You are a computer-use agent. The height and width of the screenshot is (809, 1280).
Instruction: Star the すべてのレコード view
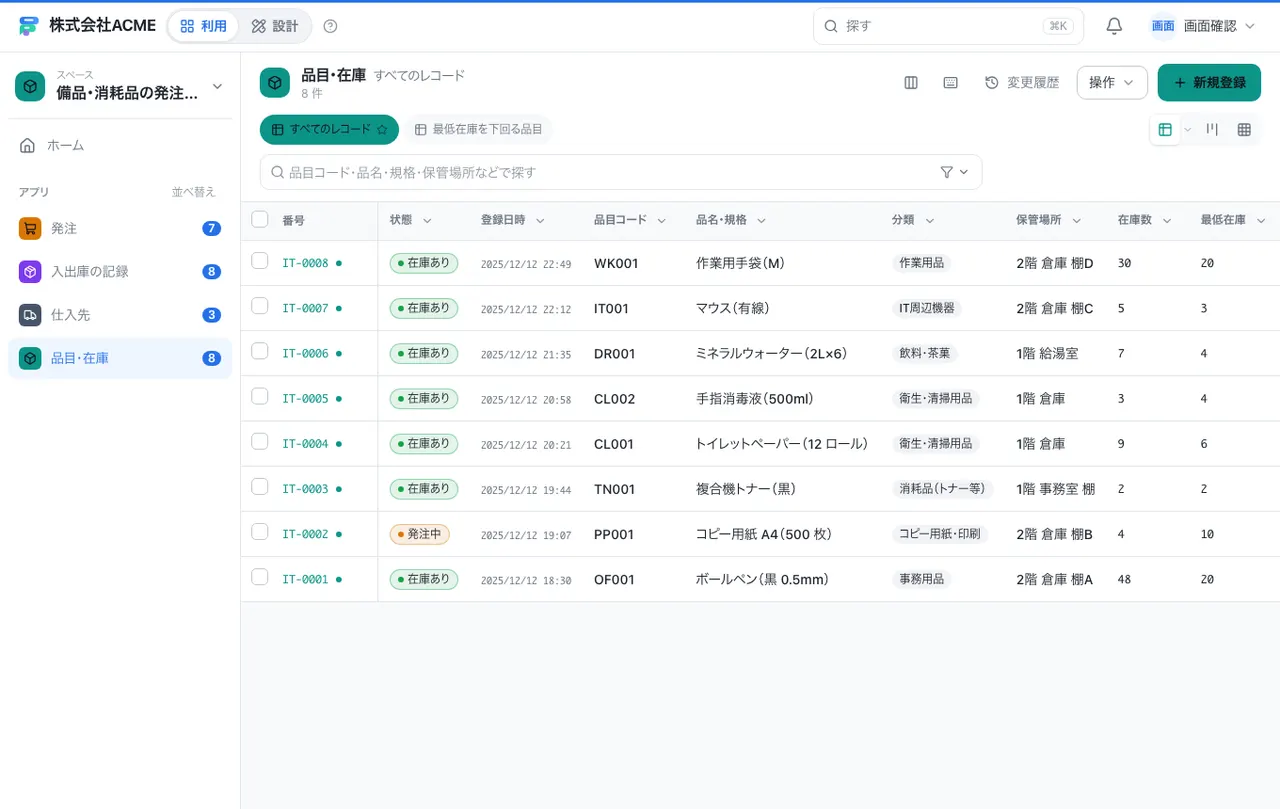click(x=381, y=129)
